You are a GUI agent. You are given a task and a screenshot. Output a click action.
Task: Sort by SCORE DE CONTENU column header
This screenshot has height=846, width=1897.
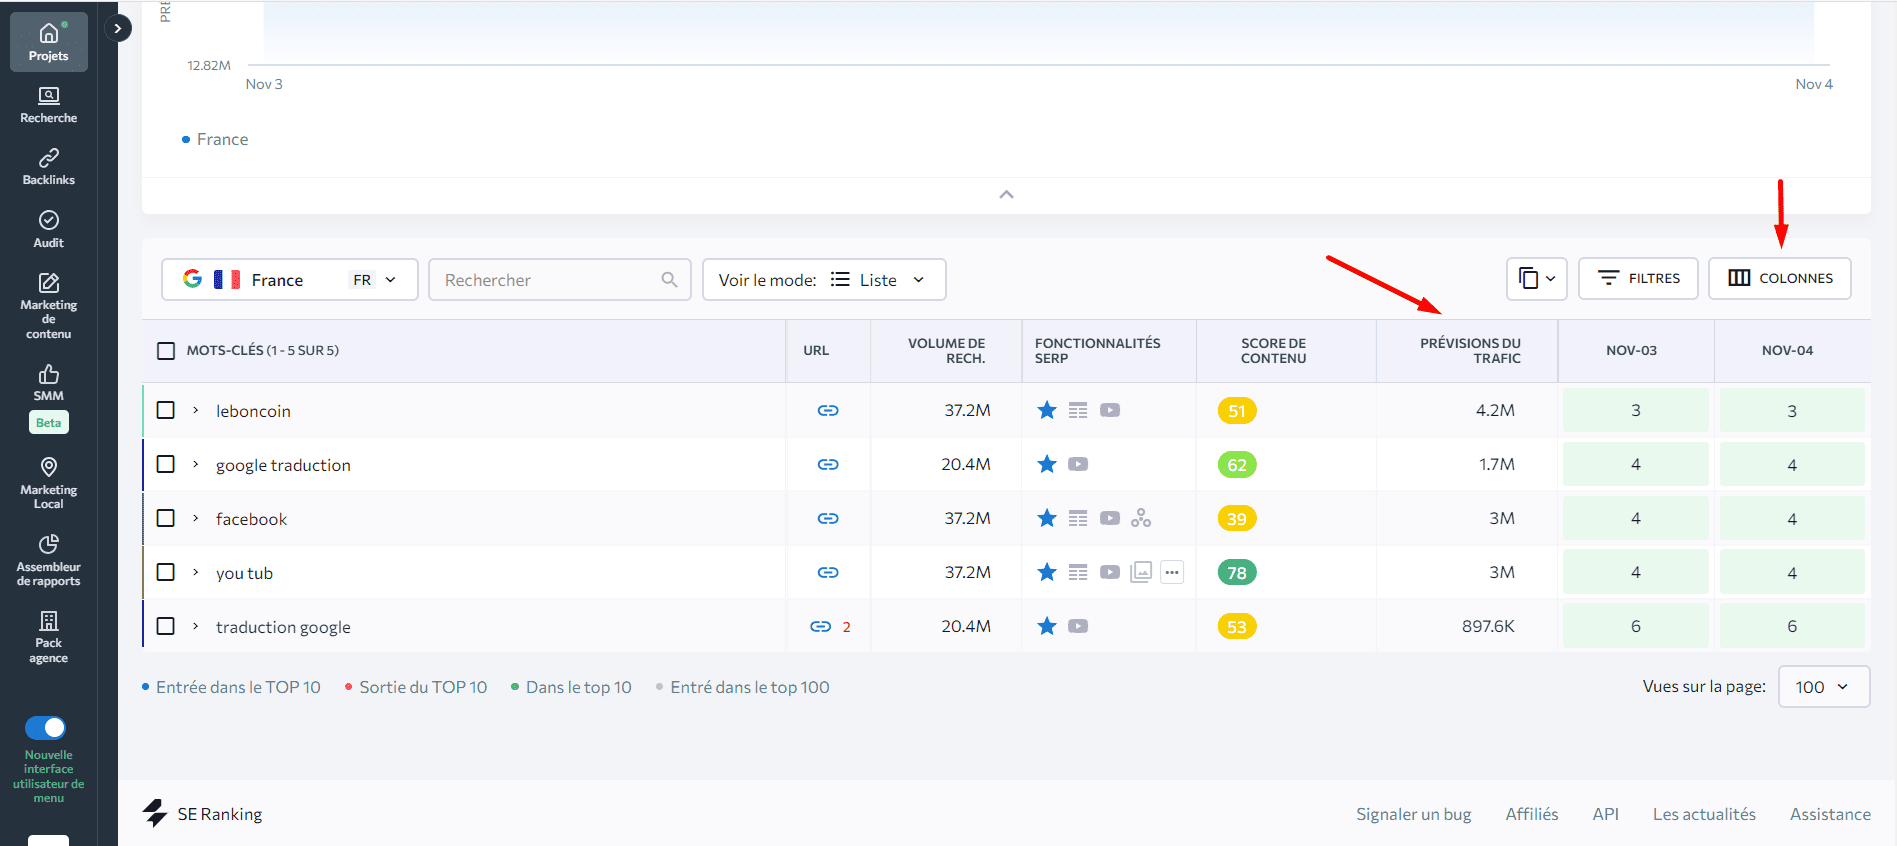tap(1273, 351)
